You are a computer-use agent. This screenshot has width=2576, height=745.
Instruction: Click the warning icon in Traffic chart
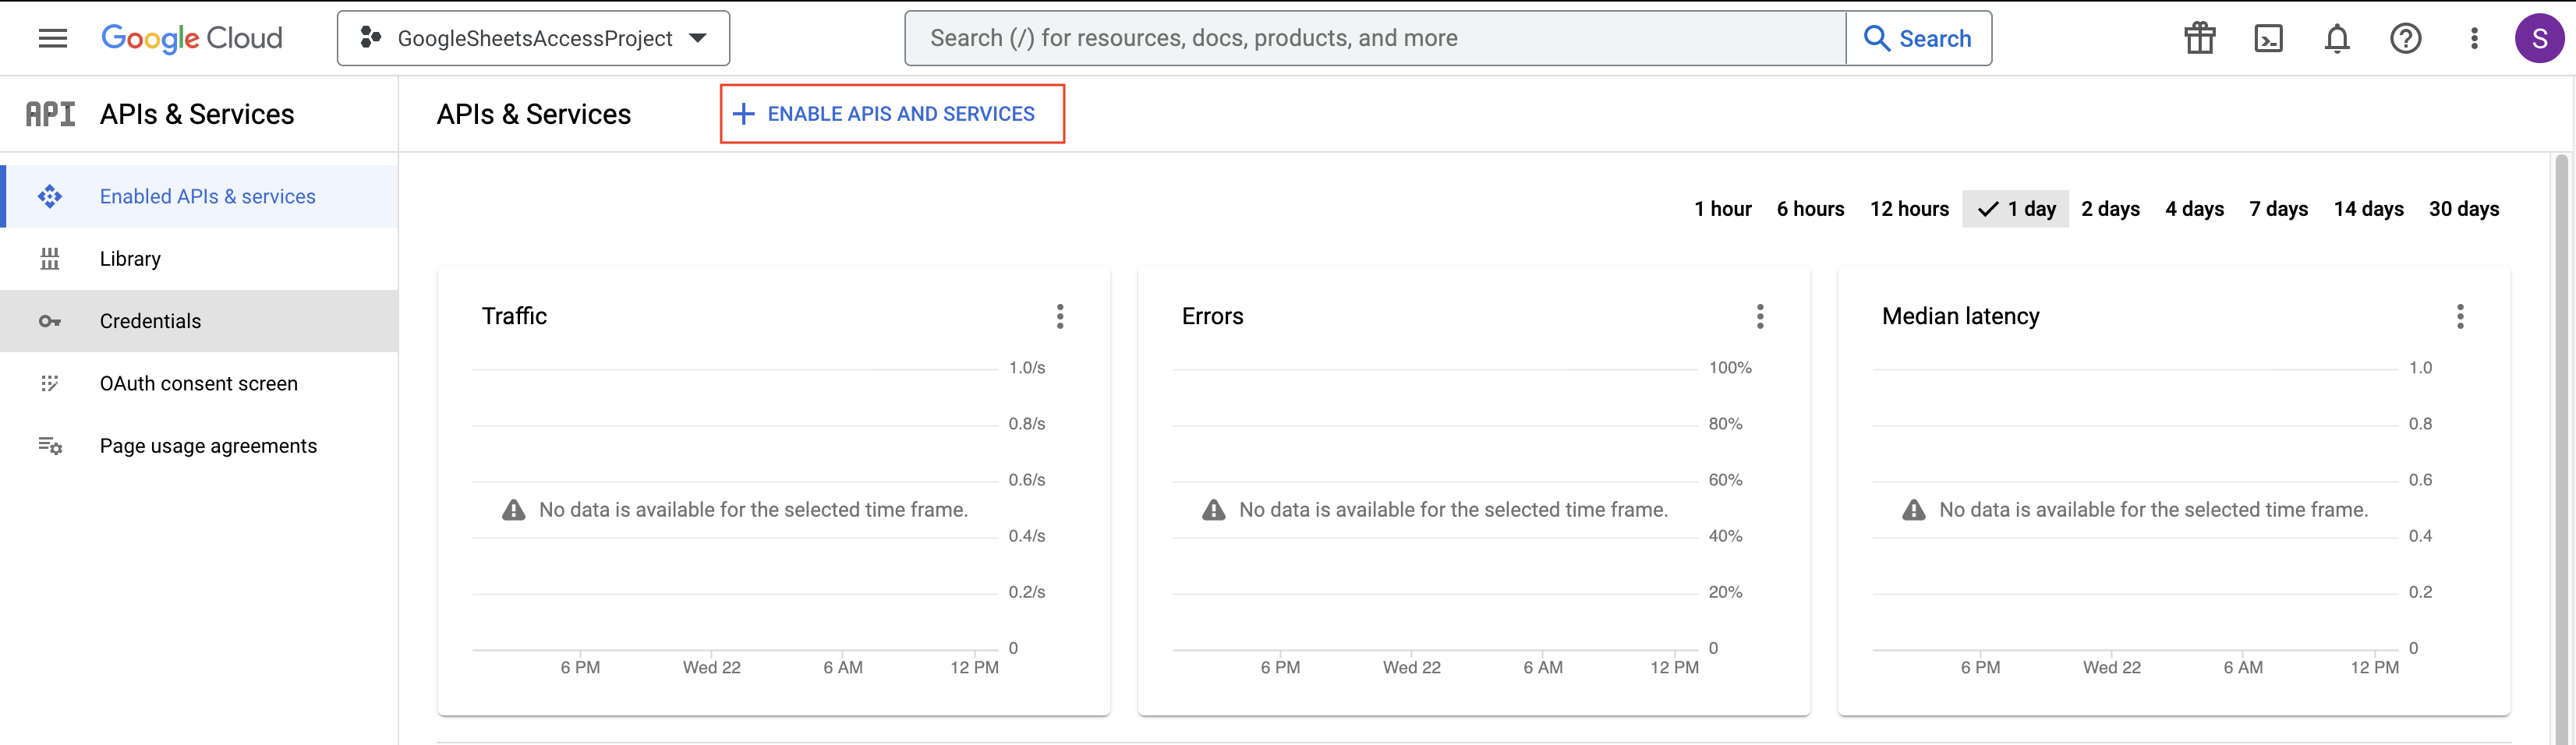[x=513, y=510]
